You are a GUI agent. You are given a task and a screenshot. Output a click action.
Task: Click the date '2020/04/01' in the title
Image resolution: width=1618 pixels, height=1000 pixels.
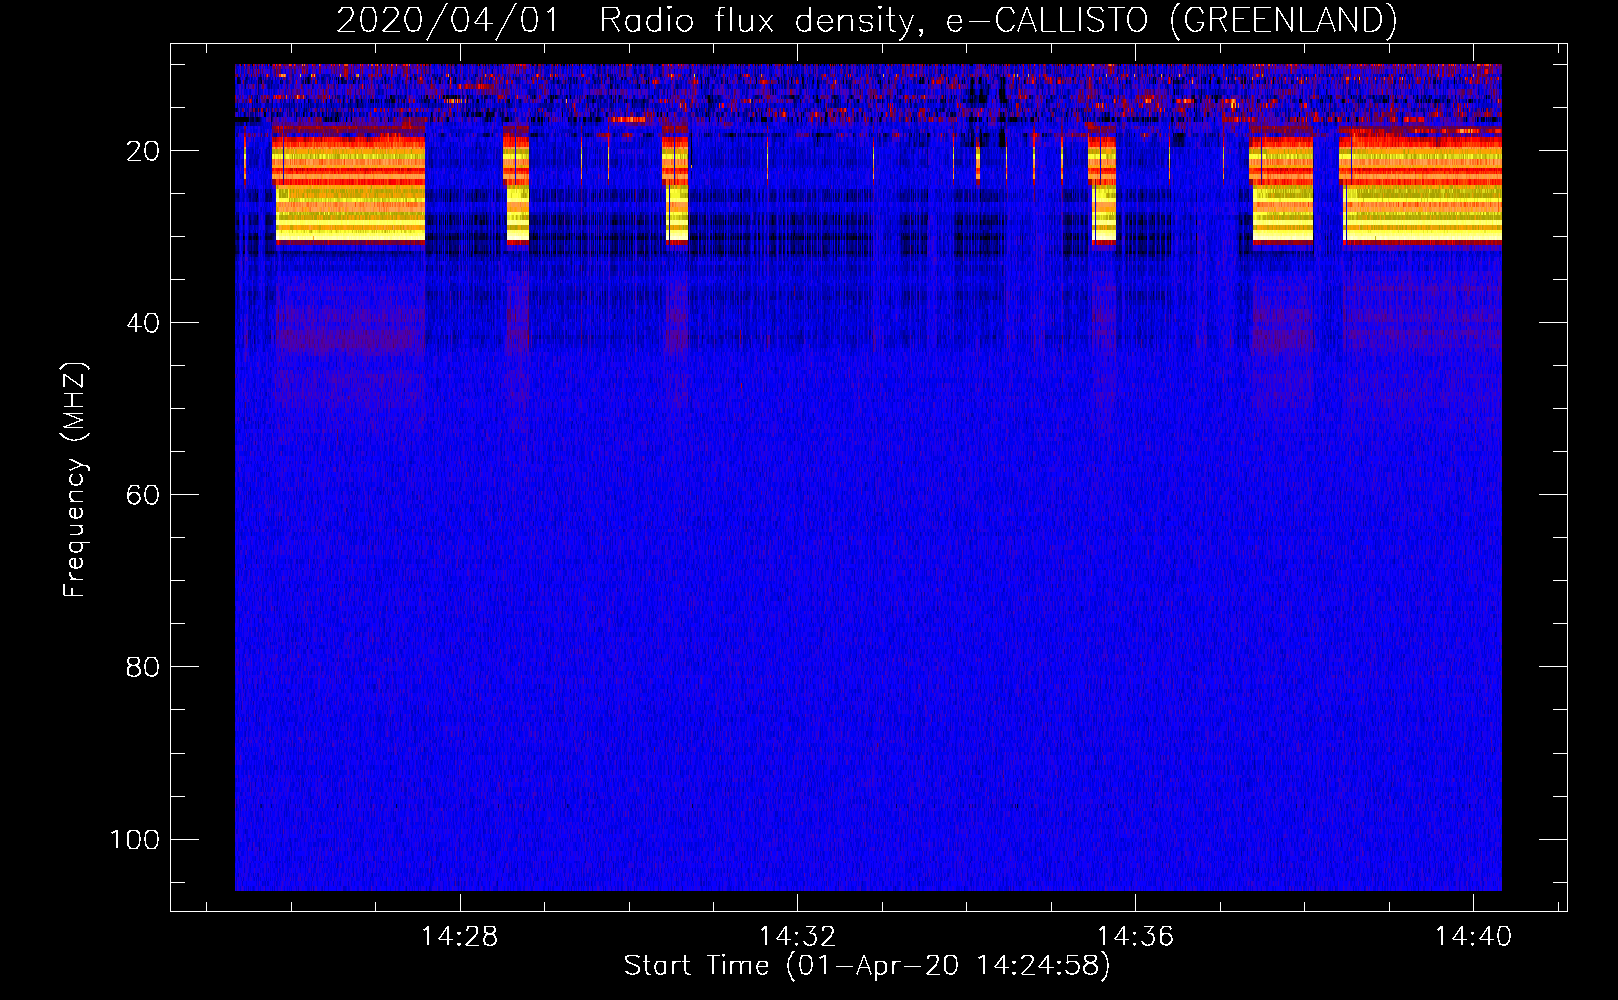(x=448, y=21)
